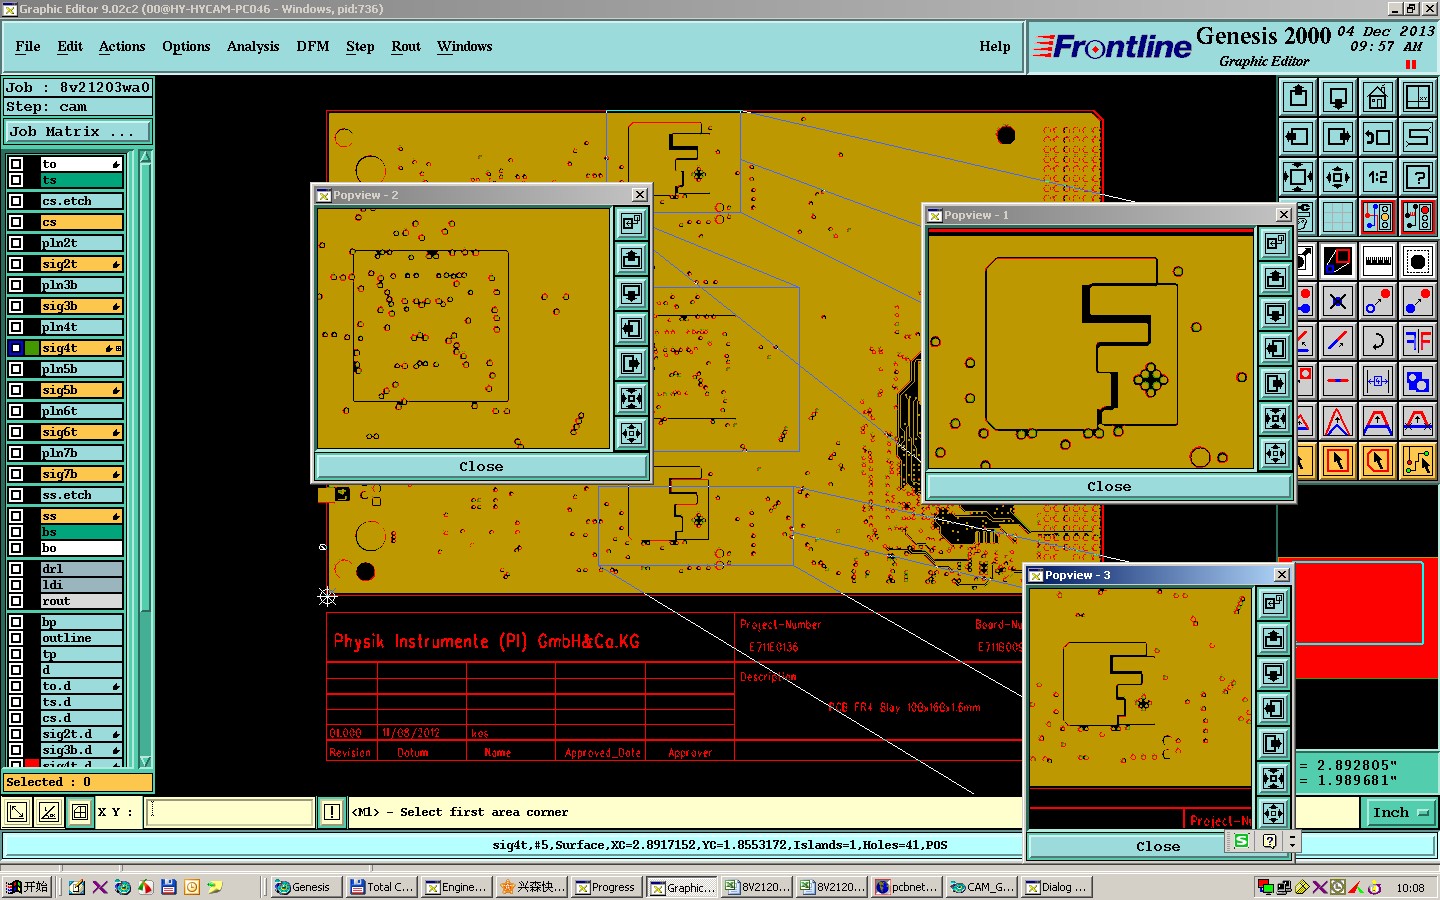This screenshot has width=1440, height=900.
Task: Toggle display checkbox for layer 'pln2t'
Action: point(16,243)
